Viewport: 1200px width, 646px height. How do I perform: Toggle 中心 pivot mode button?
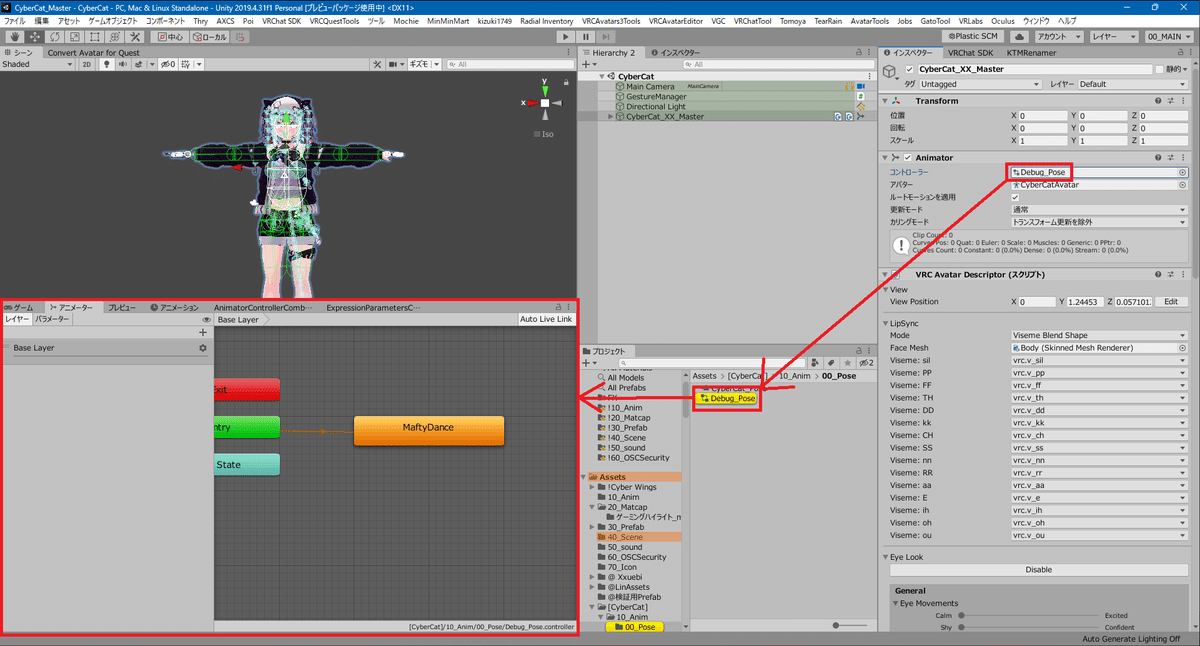[172, 36]
